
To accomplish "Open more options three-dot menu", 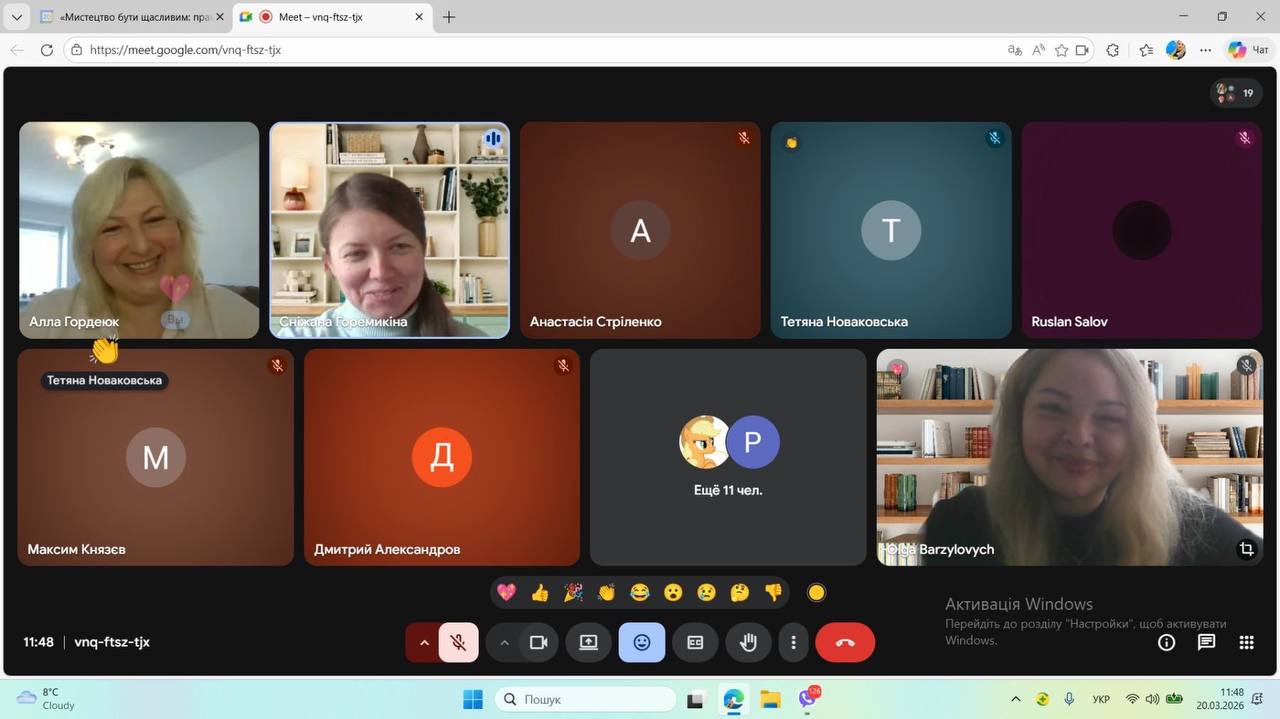I will click(x=793, y=643).
